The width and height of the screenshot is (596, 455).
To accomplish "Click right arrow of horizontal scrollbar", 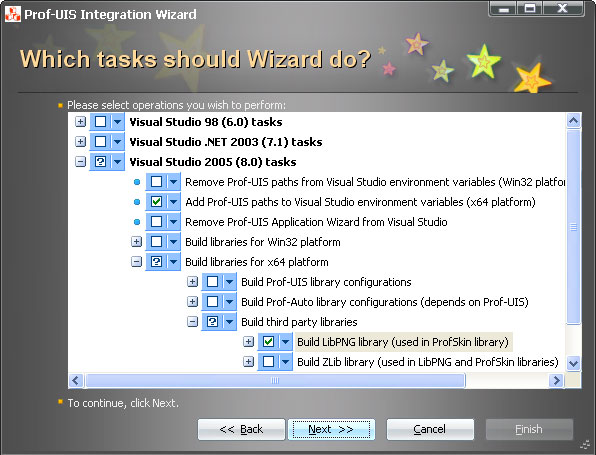I will pos(556,380).
